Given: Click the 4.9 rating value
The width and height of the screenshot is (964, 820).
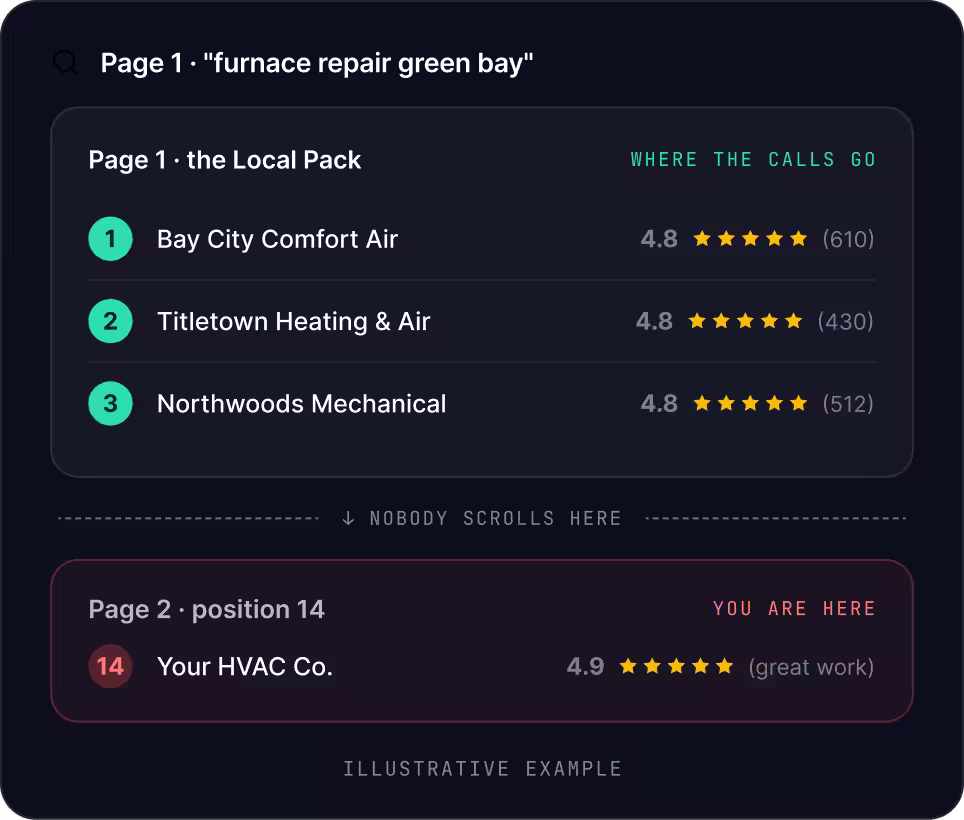Looking at the screenshot, I should point(585,666).
